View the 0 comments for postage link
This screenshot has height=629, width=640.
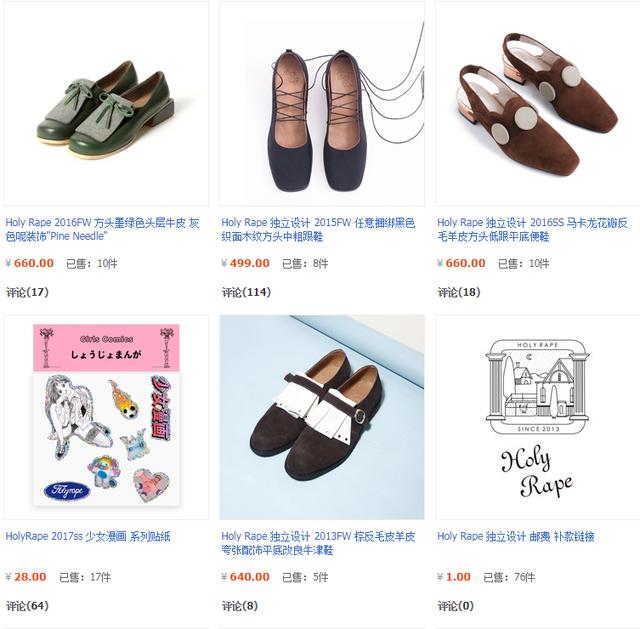click(x=456, y=606)
